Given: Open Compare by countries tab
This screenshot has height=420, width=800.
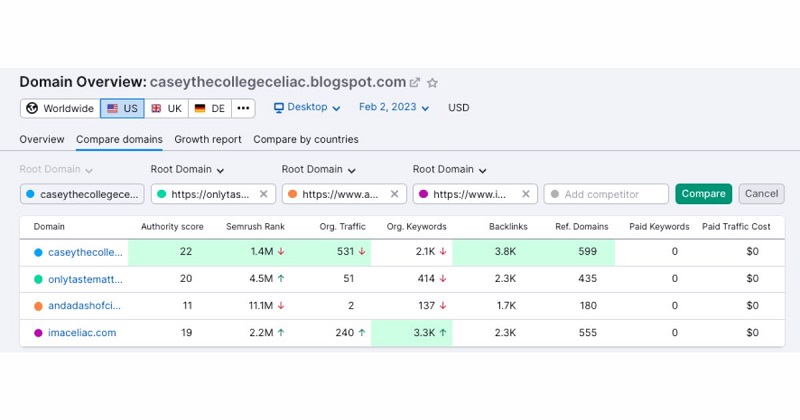Looking at the screenshot, I should pos(306,139).
